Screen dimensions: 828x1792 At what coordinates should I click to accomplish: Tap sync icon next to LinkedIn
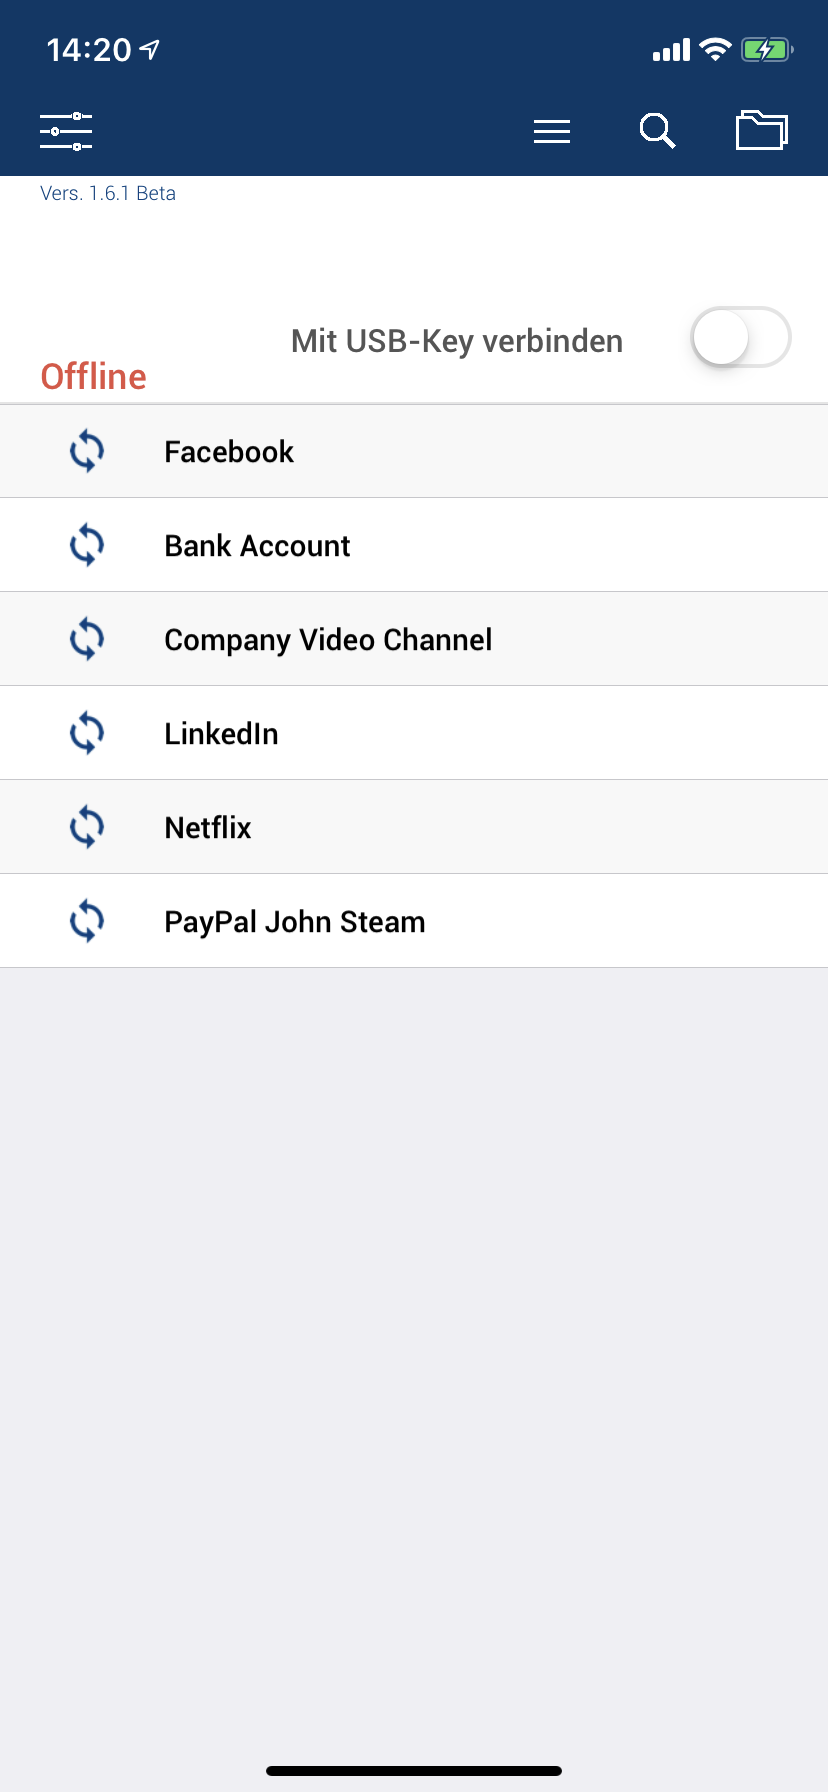point(87,733)
